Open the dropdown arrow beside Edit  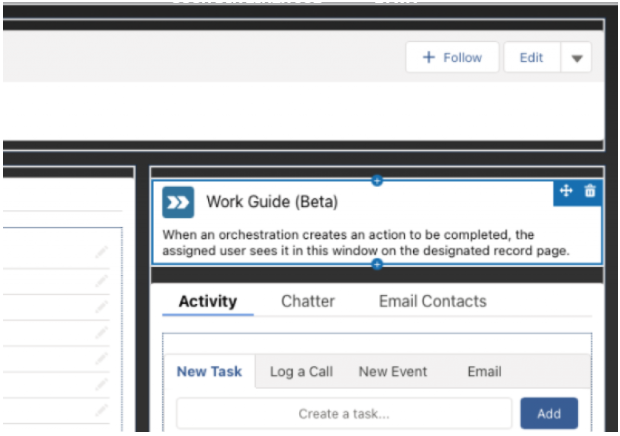[576, 58]
